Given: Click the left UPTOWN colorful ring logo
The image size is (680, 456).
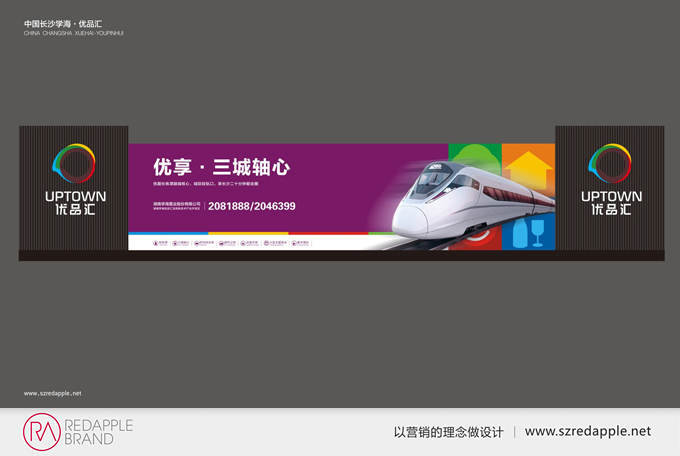Looking at the screenshot, I should click(x=74, y=164).
